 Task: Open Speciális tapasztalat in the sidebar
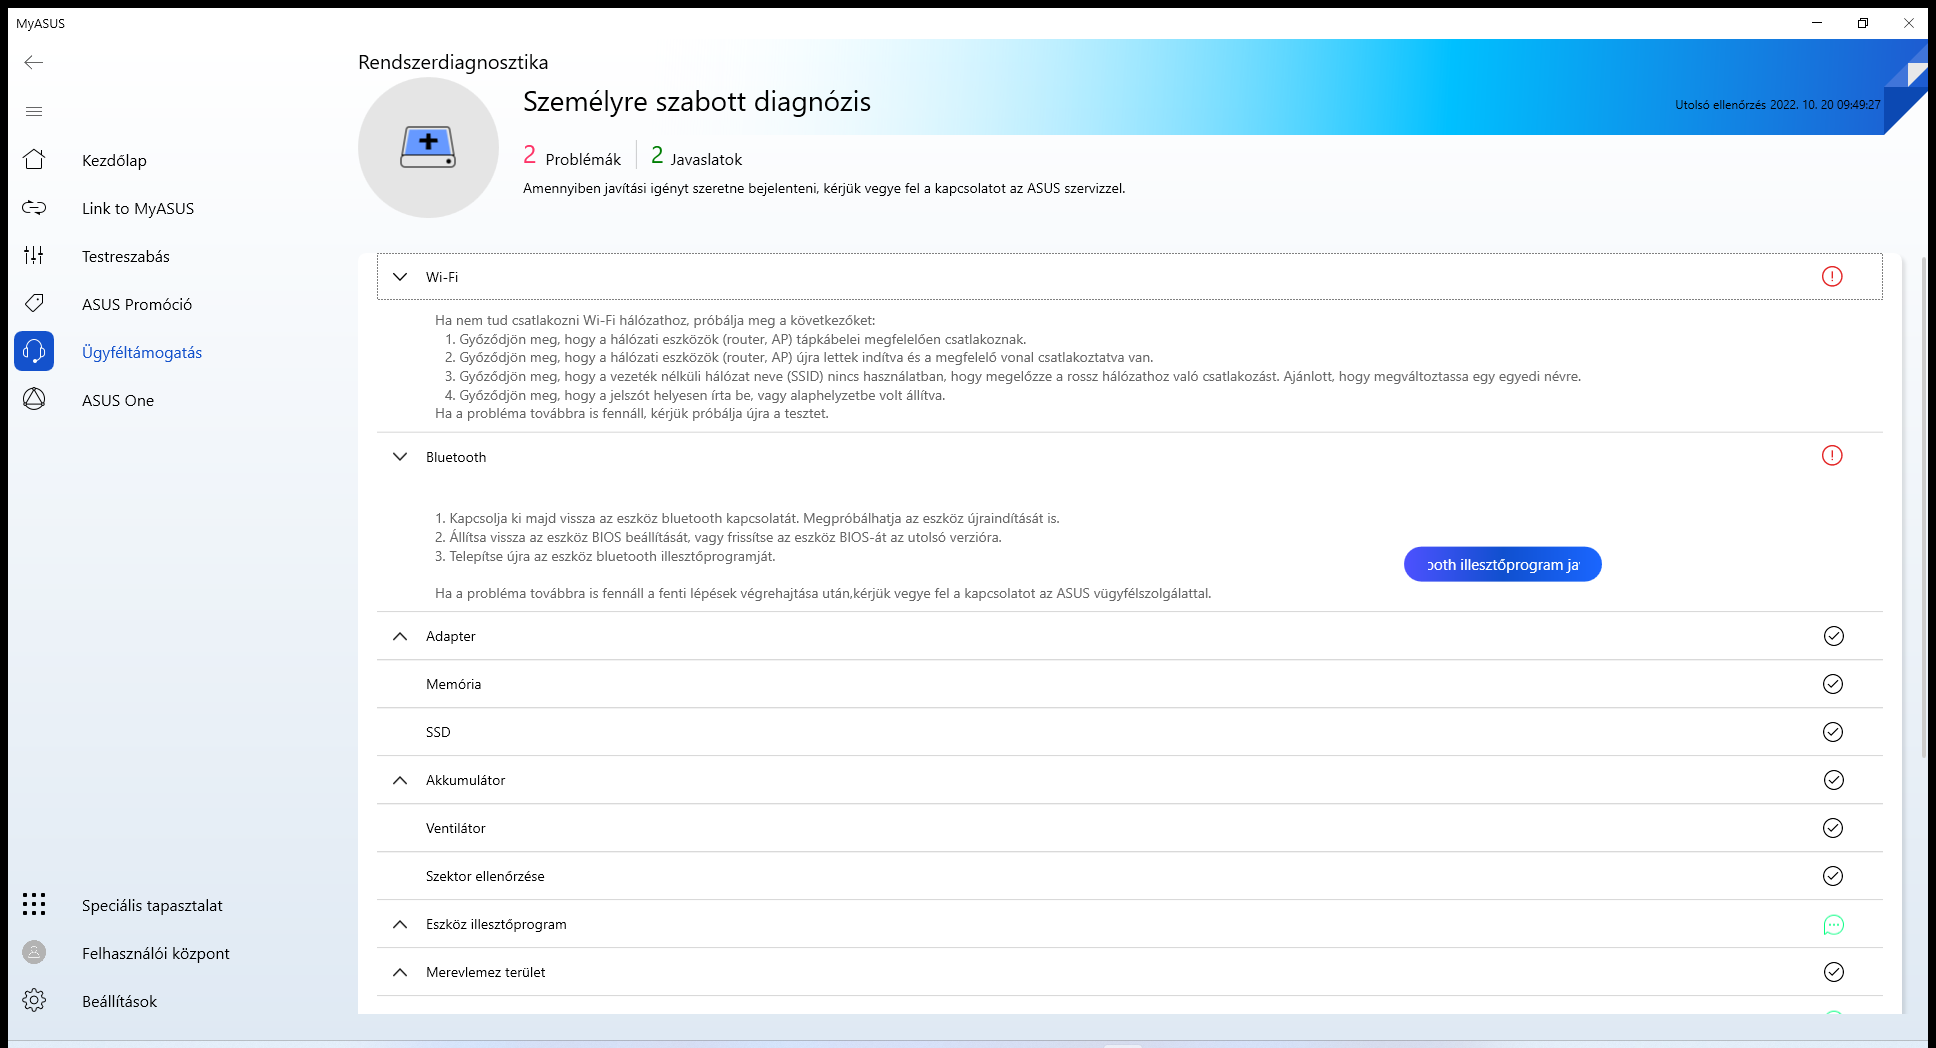pyautogui.click(x=152, y=905)
